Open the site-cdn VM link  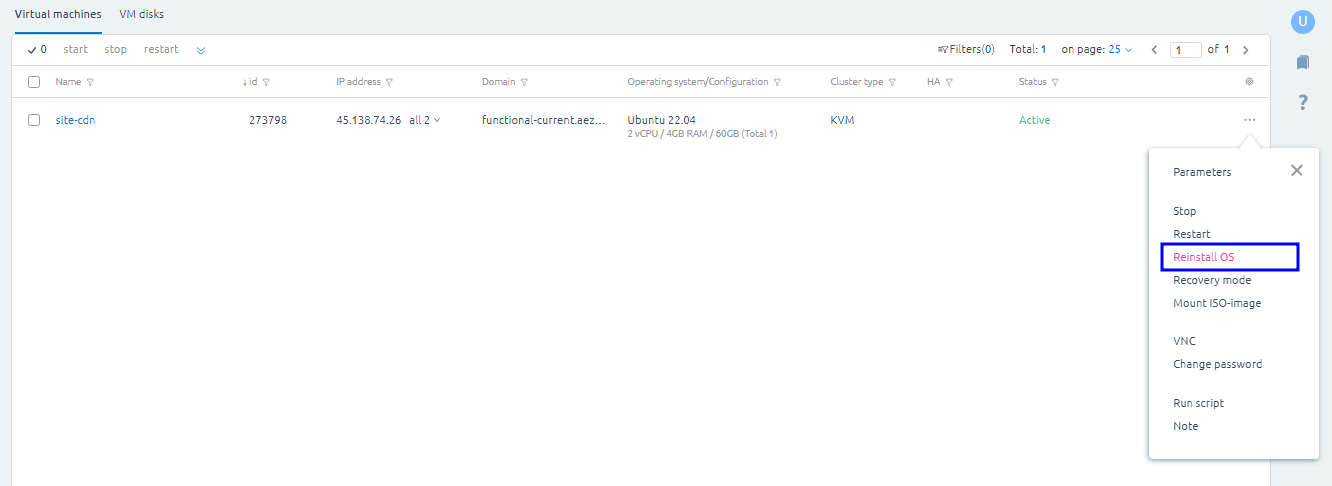[75, 120]
